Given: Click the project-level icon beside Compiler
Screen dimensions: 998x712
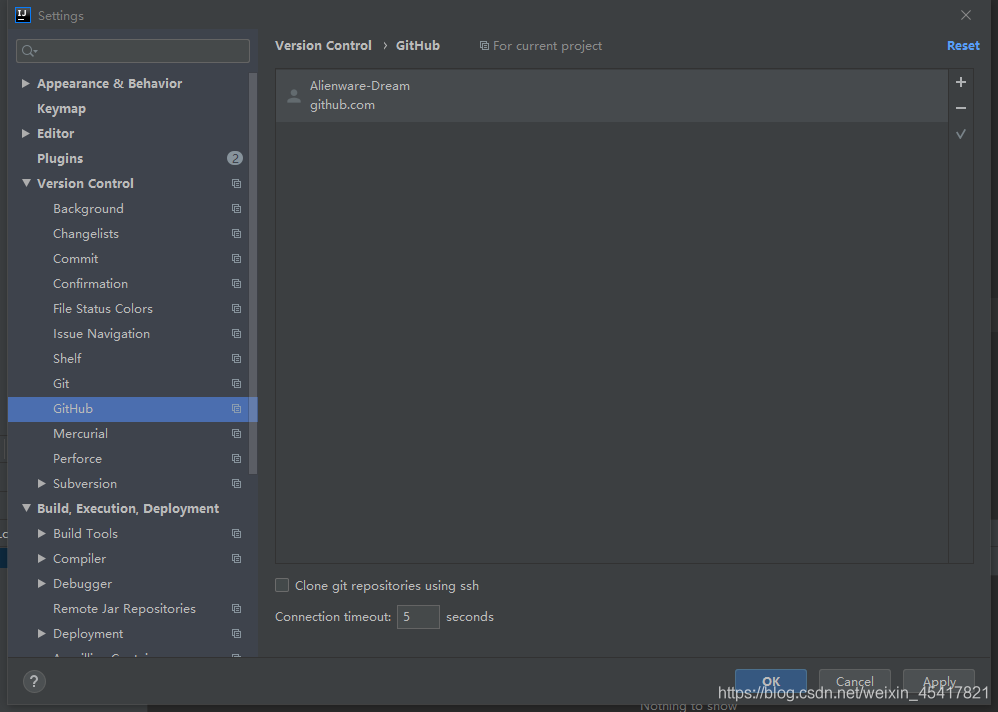Looking at the screenshot, I should tap(236, 559).
